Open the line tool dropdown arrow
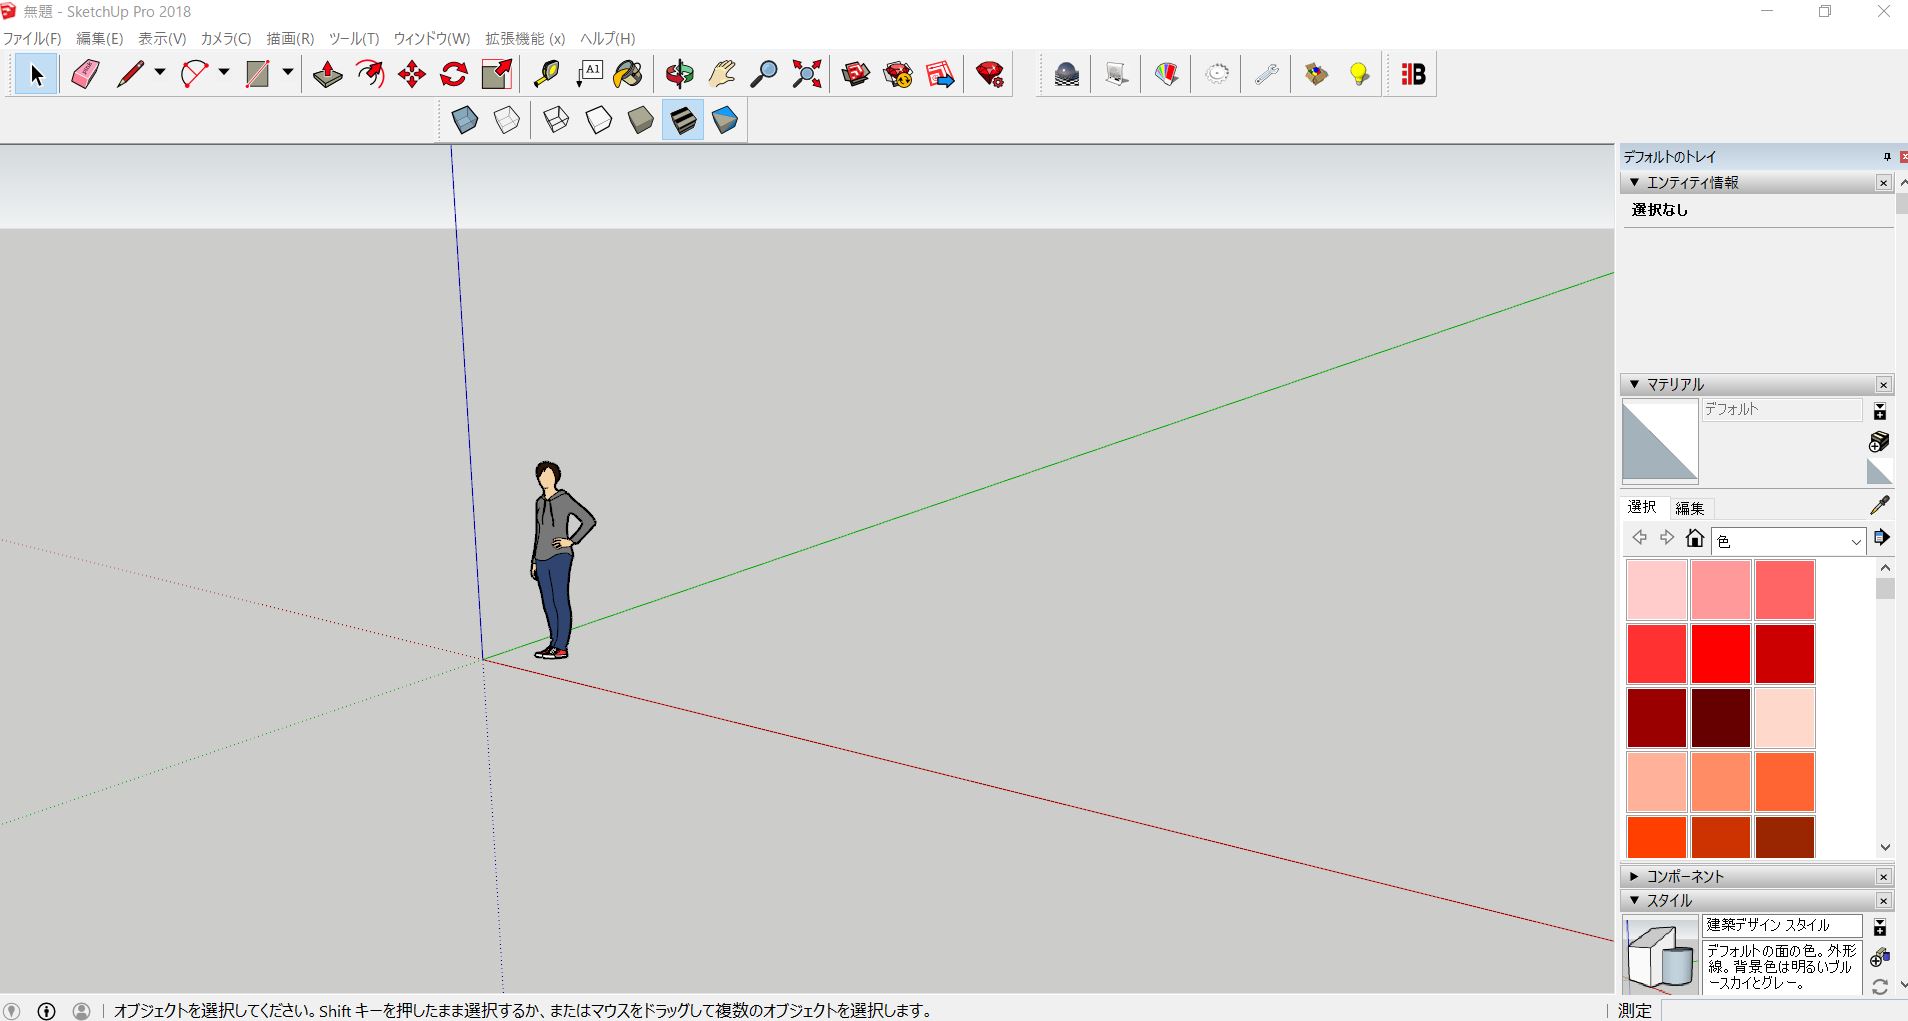Viewport: 1908px width, 1021px height. (x=160, y=73)
